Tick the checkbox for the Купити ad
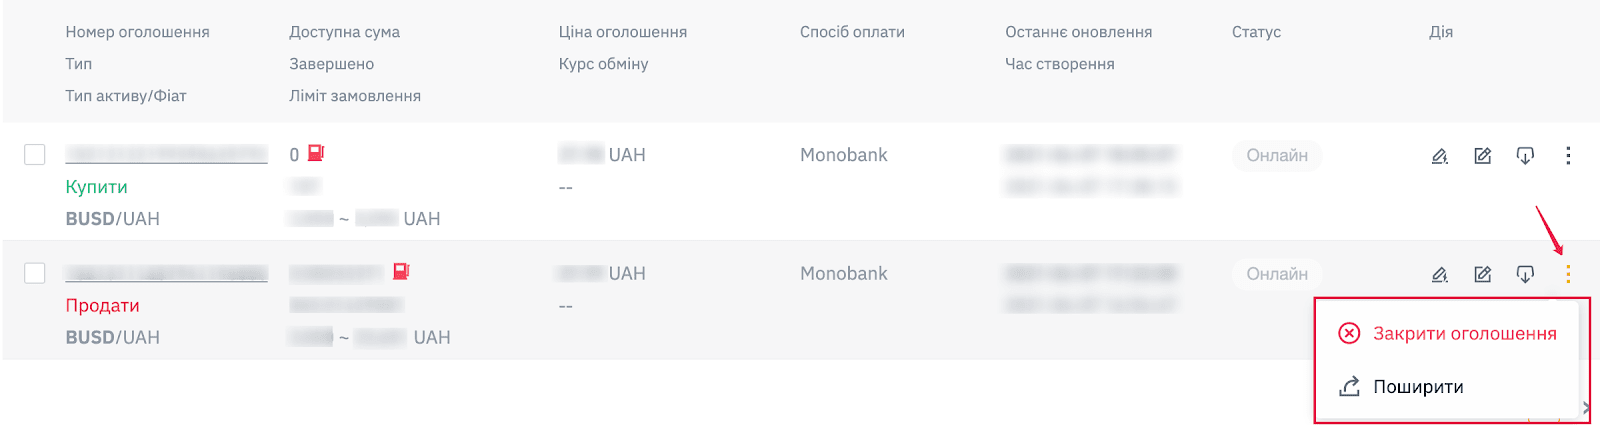The height and width of the screenshot is (425, 1600). (x=35, y=154)
